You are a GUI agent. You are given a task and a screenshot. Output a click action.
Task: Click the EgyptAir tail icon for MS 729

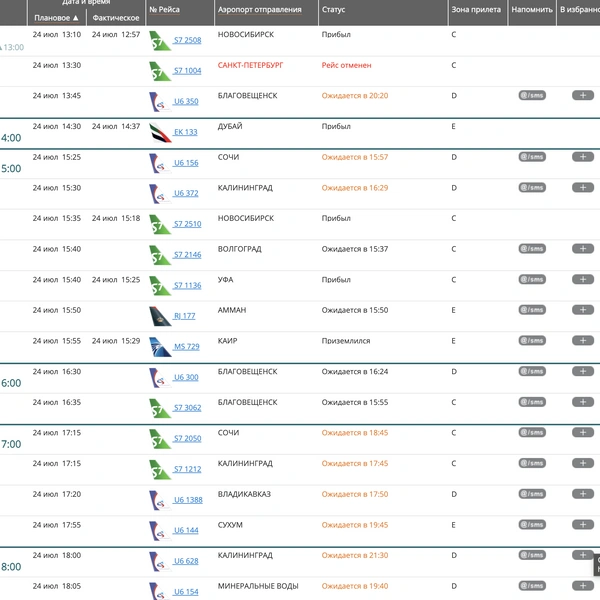click(160, 347)
